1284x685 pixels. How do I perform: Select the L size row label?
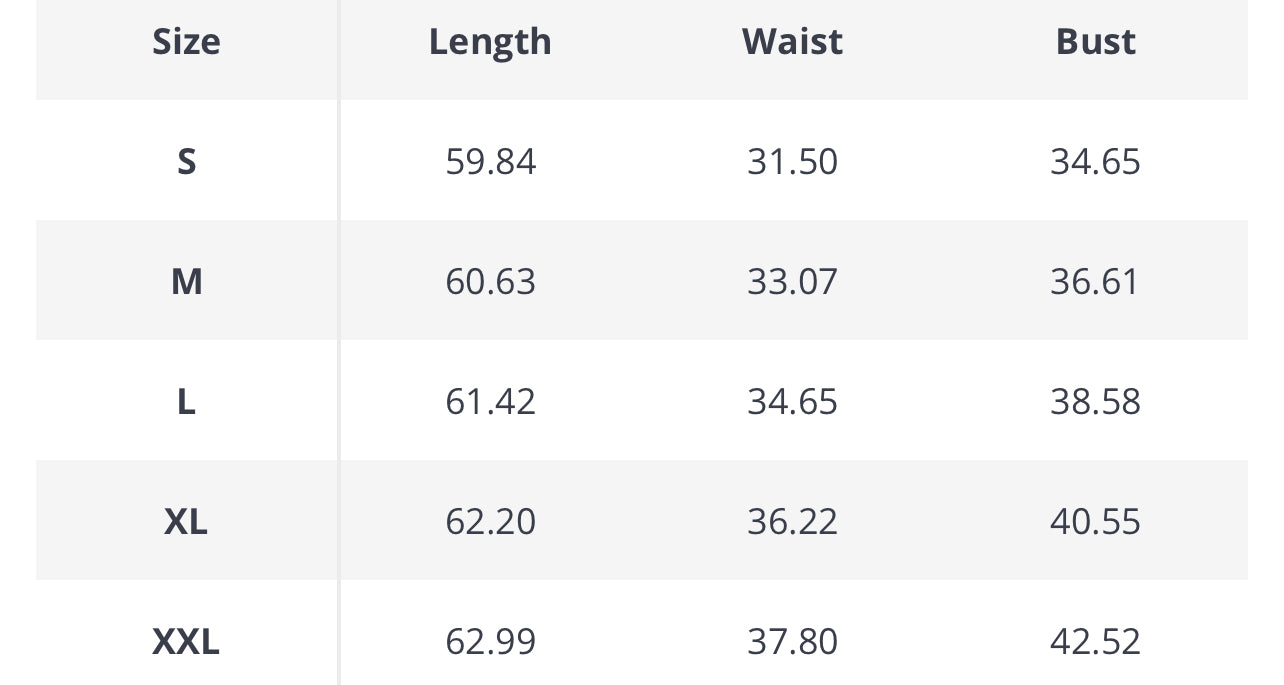[186, 401]
